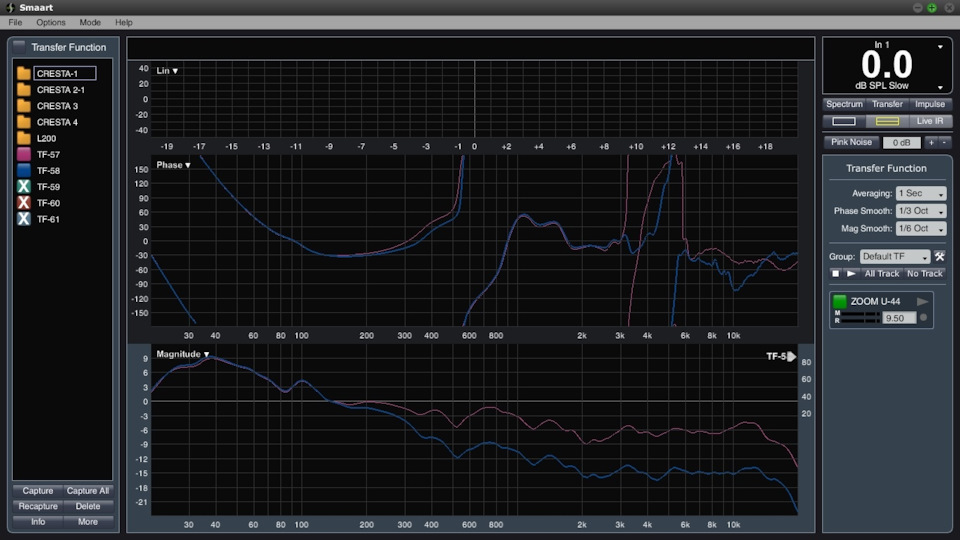Open the measurement config wrench icon
The width and height of the screenshot is (960, 540).
[x=939, y=257]
